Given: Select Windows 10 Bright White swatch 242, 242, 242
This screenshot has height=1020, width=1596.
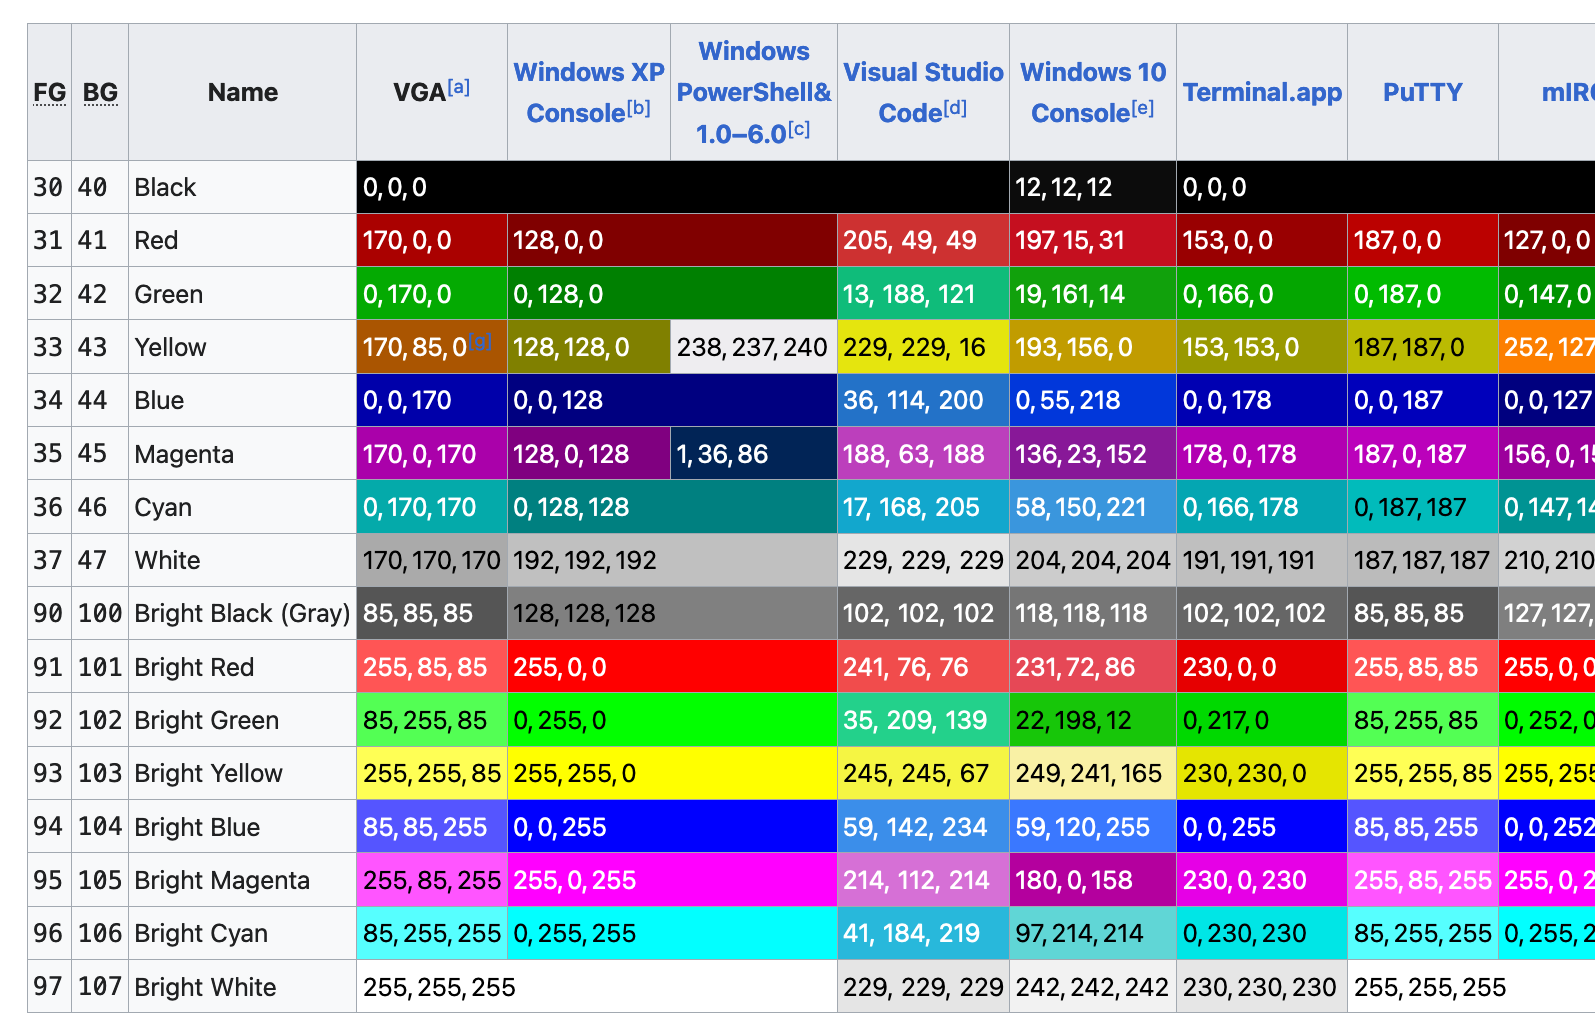Looking at the screenshot, I should [1093, 987].
